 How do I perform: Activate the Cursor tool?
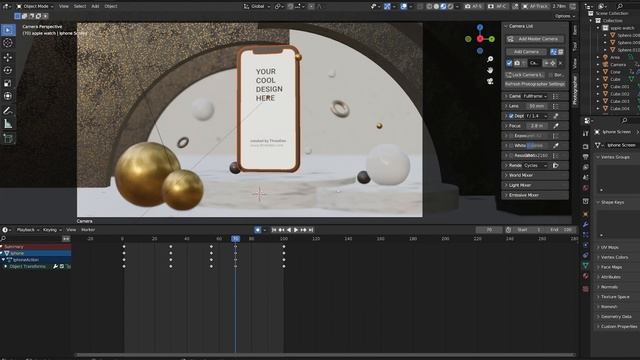8,43
